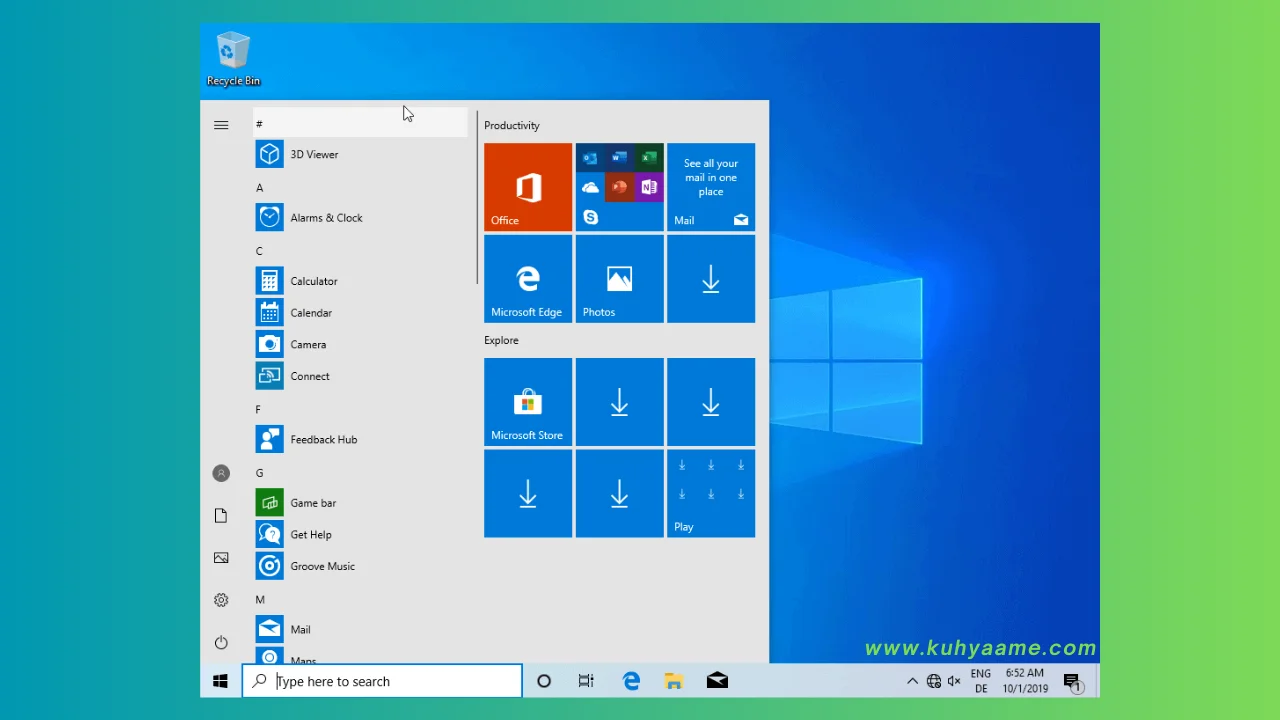Open the Play folder tile
1280x720 pixels.
coord(711,494)
